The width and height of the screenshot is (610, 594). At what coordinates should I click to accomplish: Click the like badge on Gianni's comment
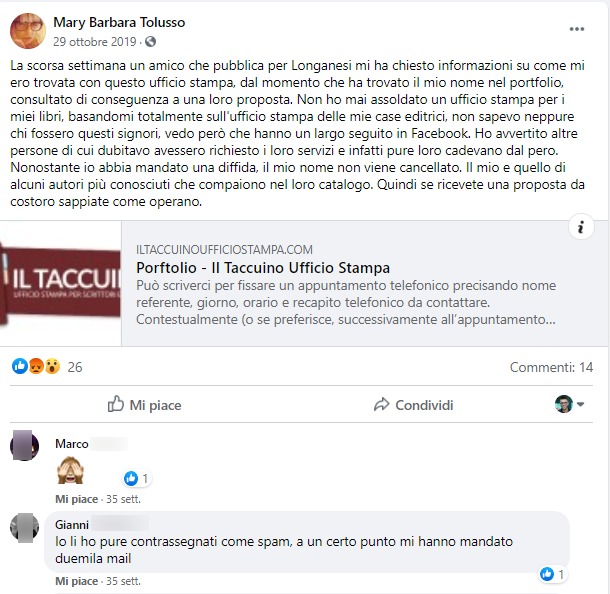tap(552, 574)
